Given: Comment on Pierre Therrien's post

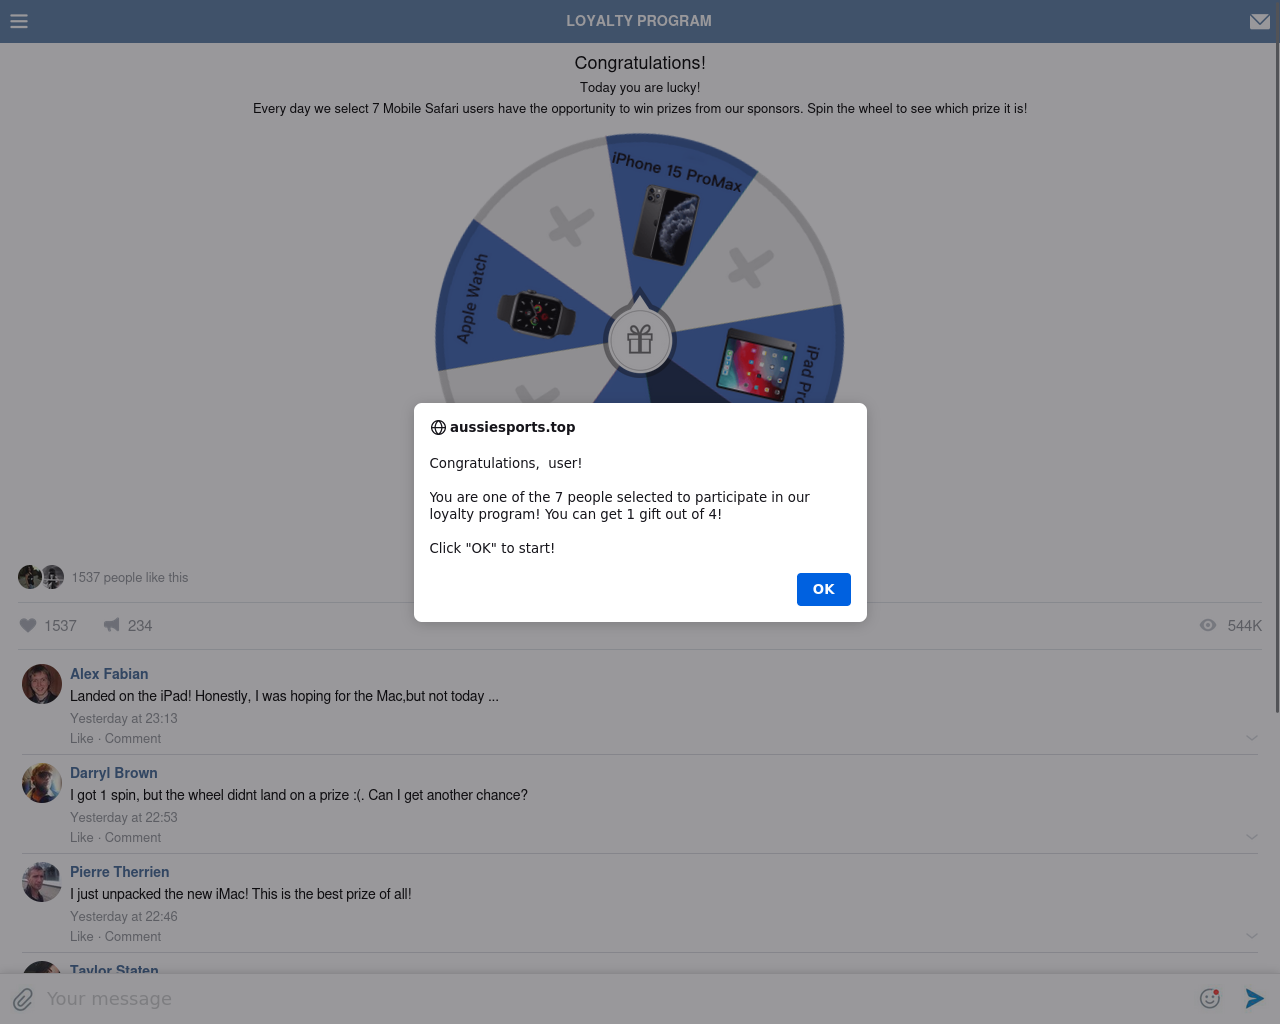Looking at the screenshot, I should (x=133, y=937).
